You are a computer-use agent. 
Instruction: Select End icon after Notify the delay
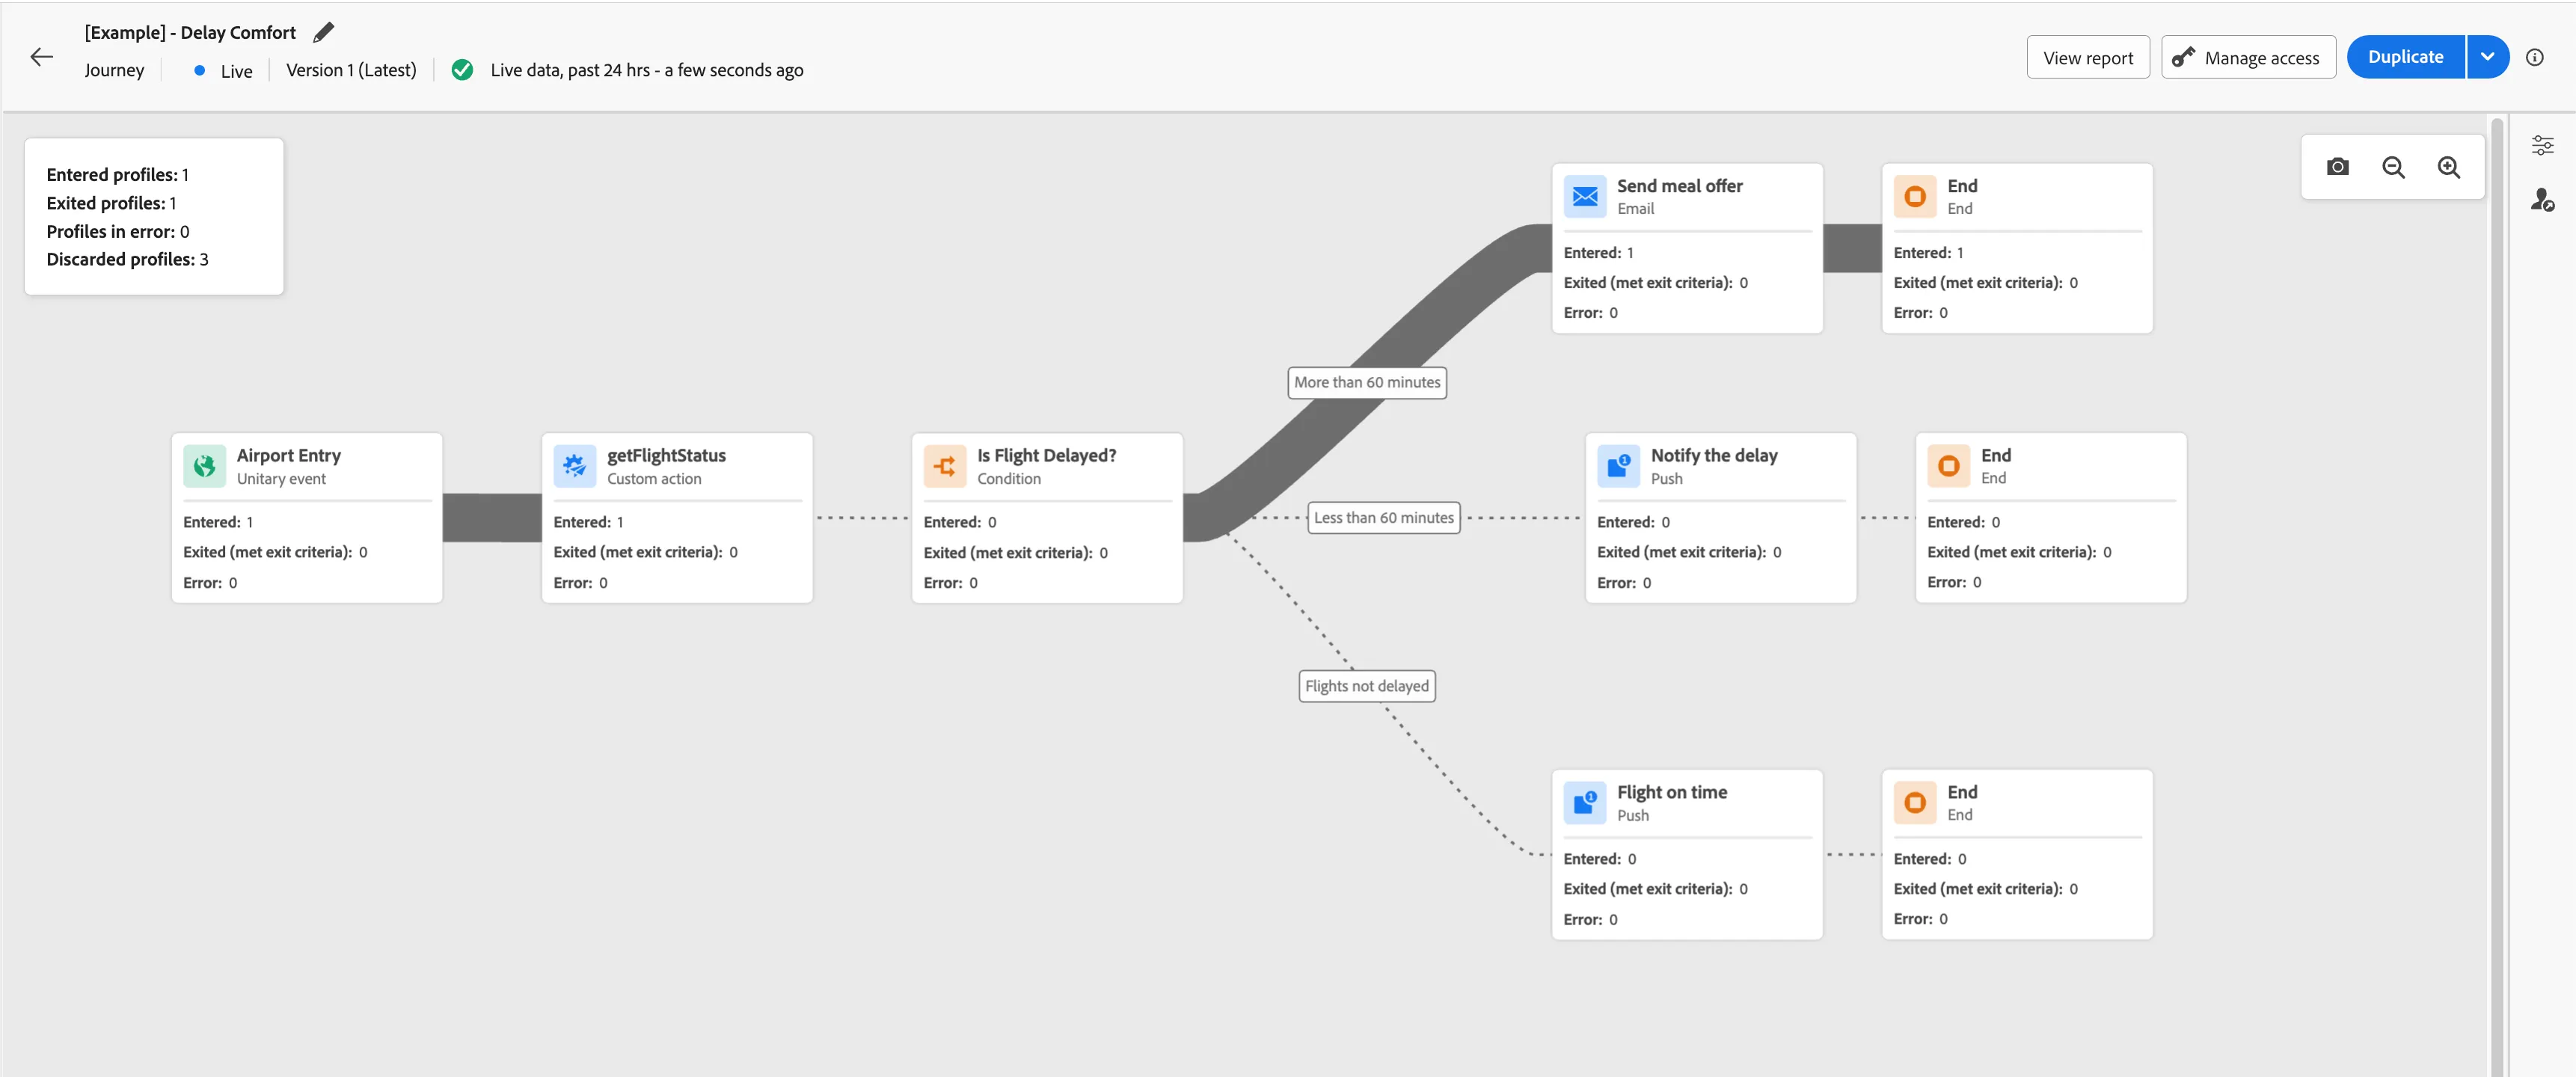tap(1948, 466)
